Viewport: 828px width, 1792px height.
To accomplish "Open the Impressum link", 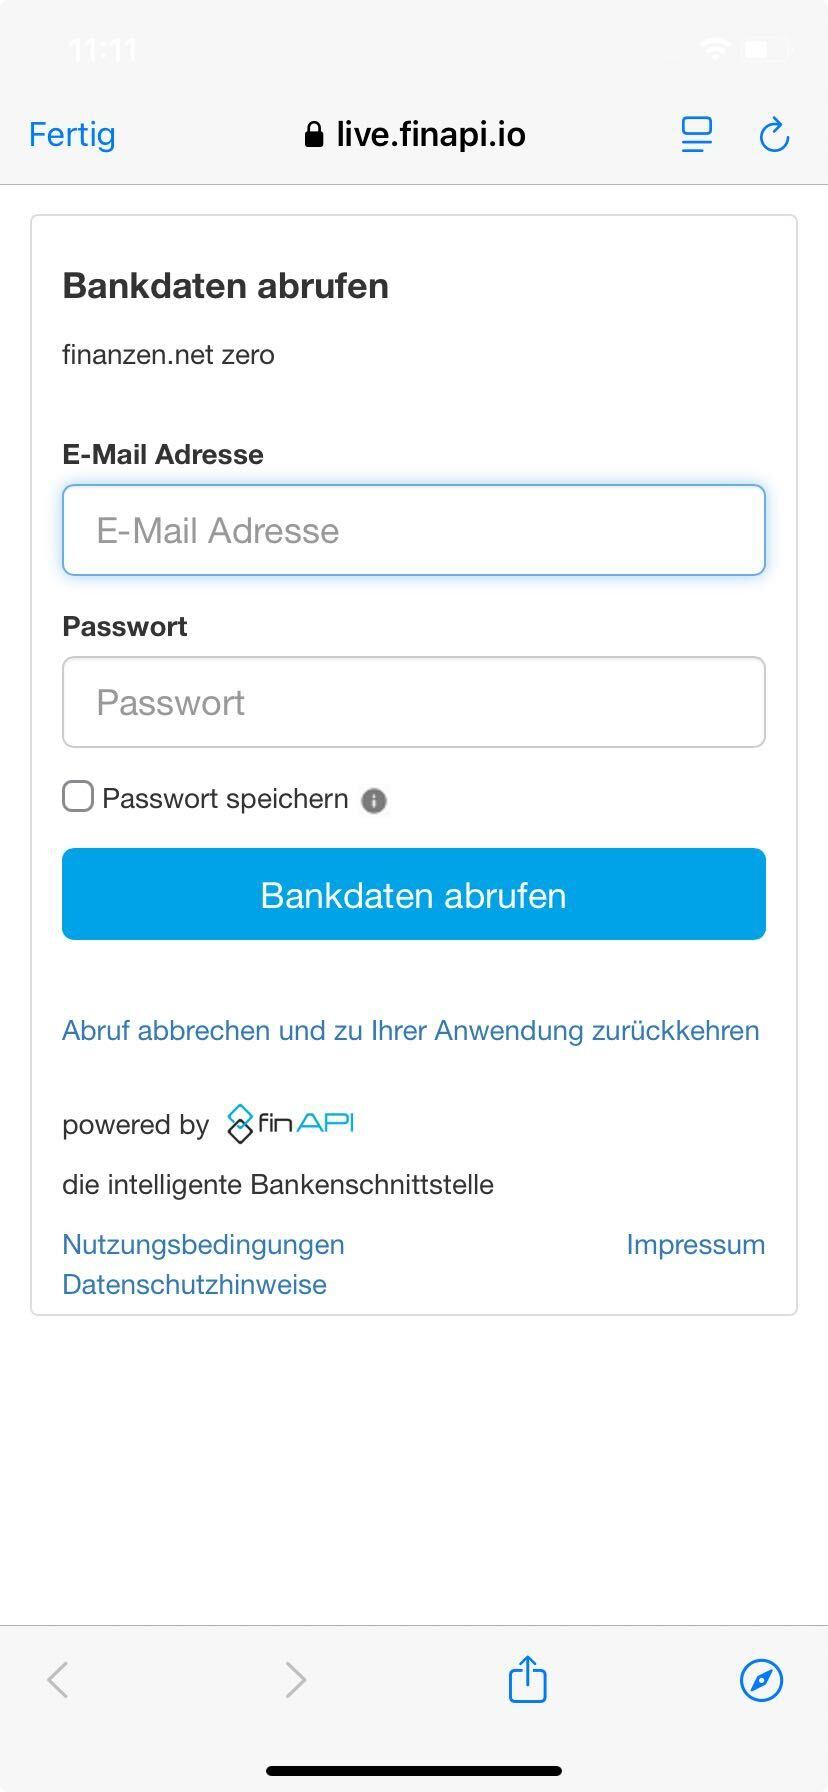I will click(695, 1244).
